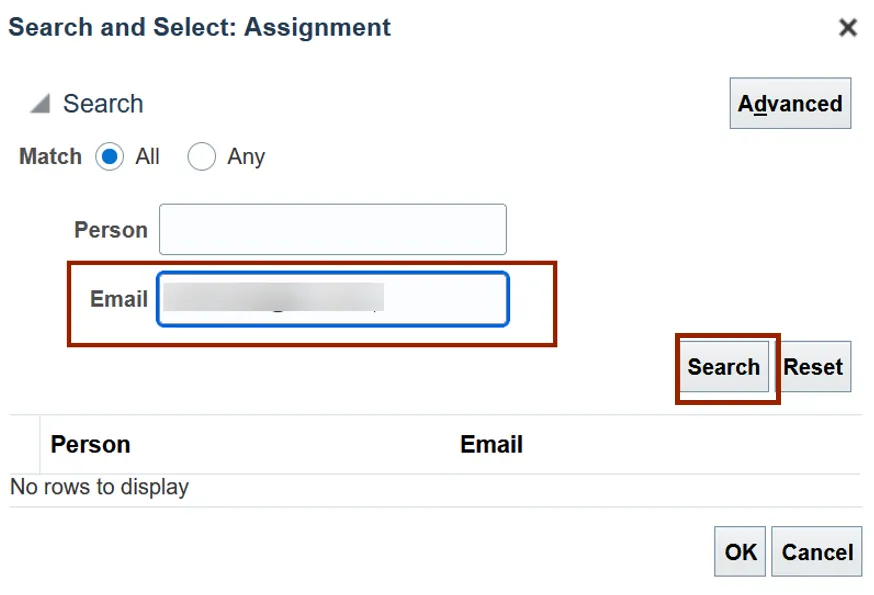The width and height of the screenshot is (874, 595).
Task: Sort by the Person column header
Action: click(91, 444)
